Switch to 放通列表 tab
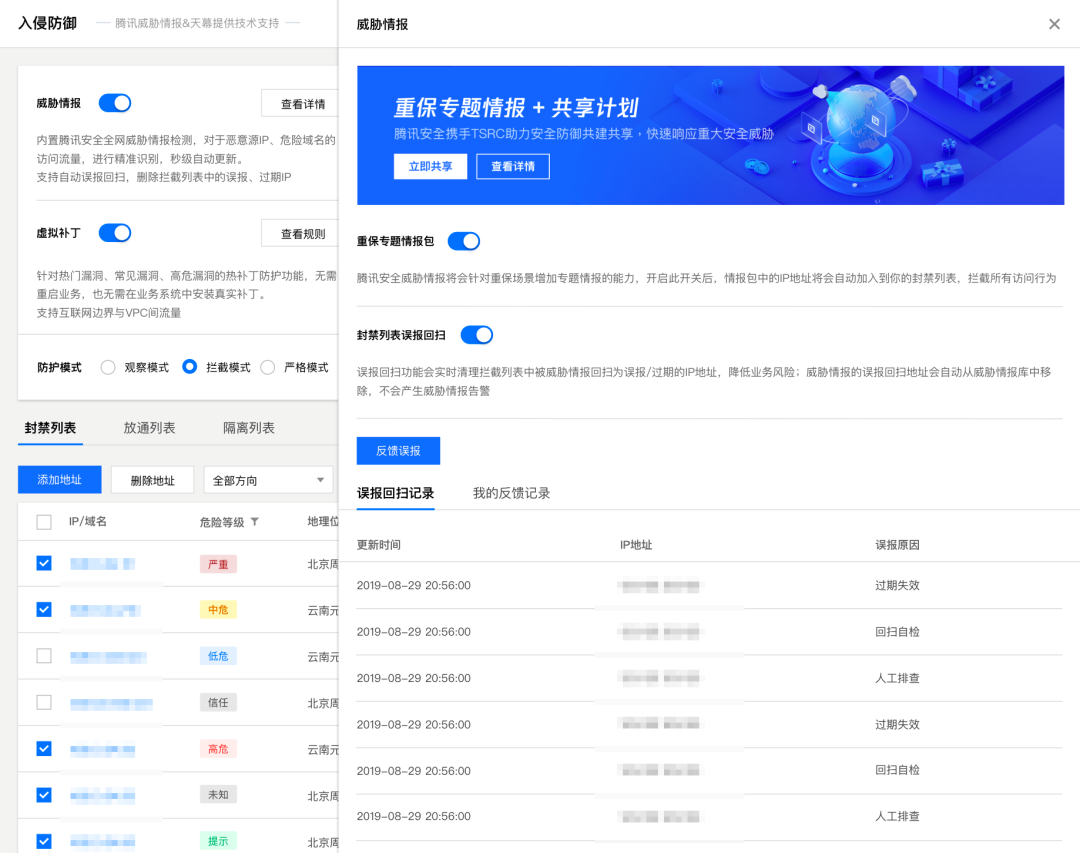This screenshot has height=853, width=1080. (x=149, y=428)
